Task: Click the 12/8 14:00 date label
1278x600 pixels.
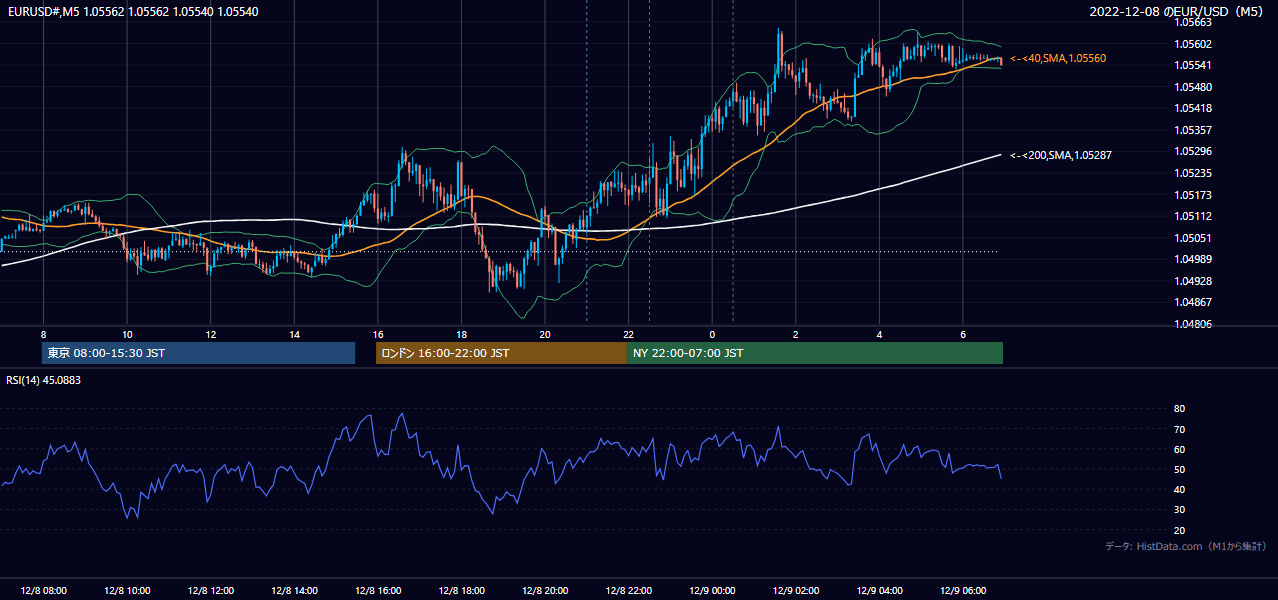Action: pos(294,590)
